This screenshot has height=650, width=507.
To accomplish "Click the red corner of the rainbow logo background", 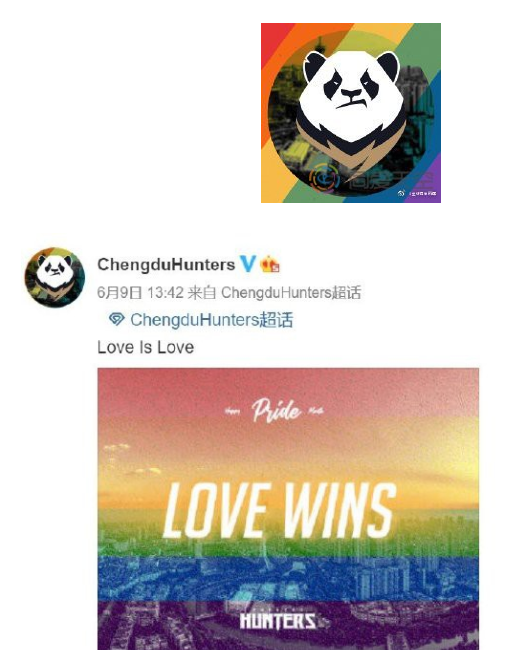I will [x=270, y=36].
